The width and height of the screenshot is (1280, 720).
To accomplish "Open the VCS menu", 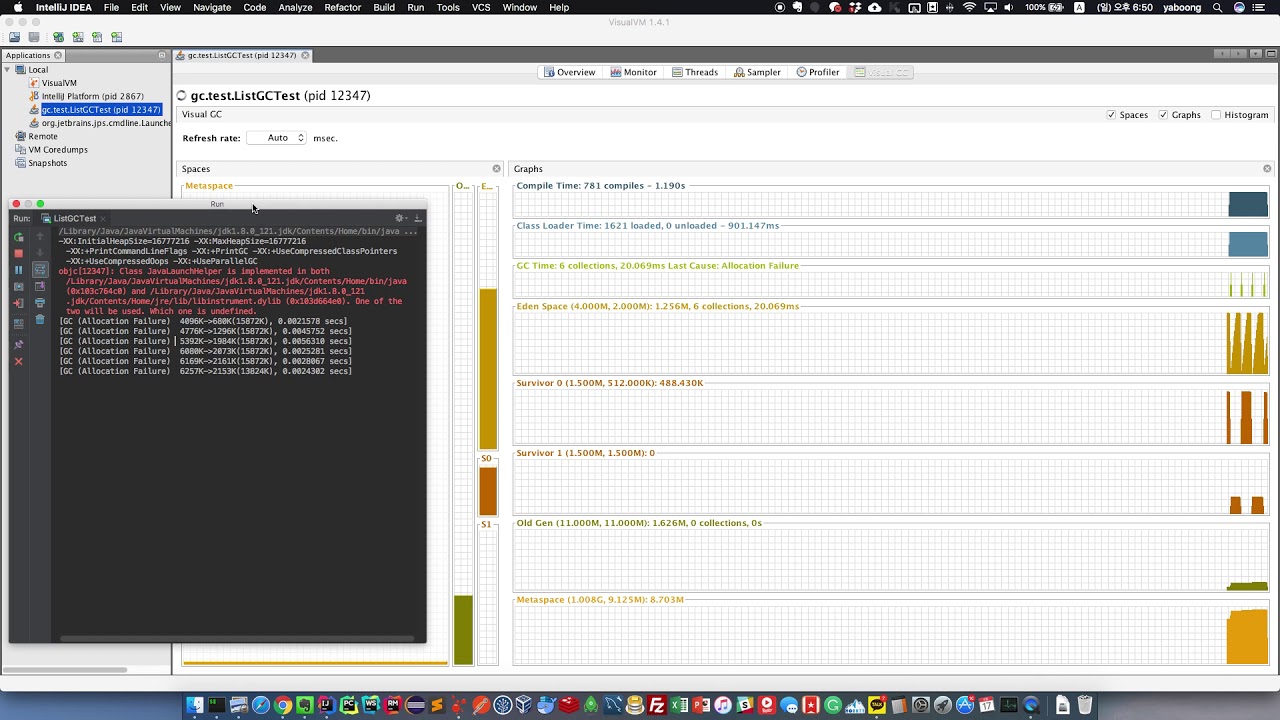I will tap(481, 7).
